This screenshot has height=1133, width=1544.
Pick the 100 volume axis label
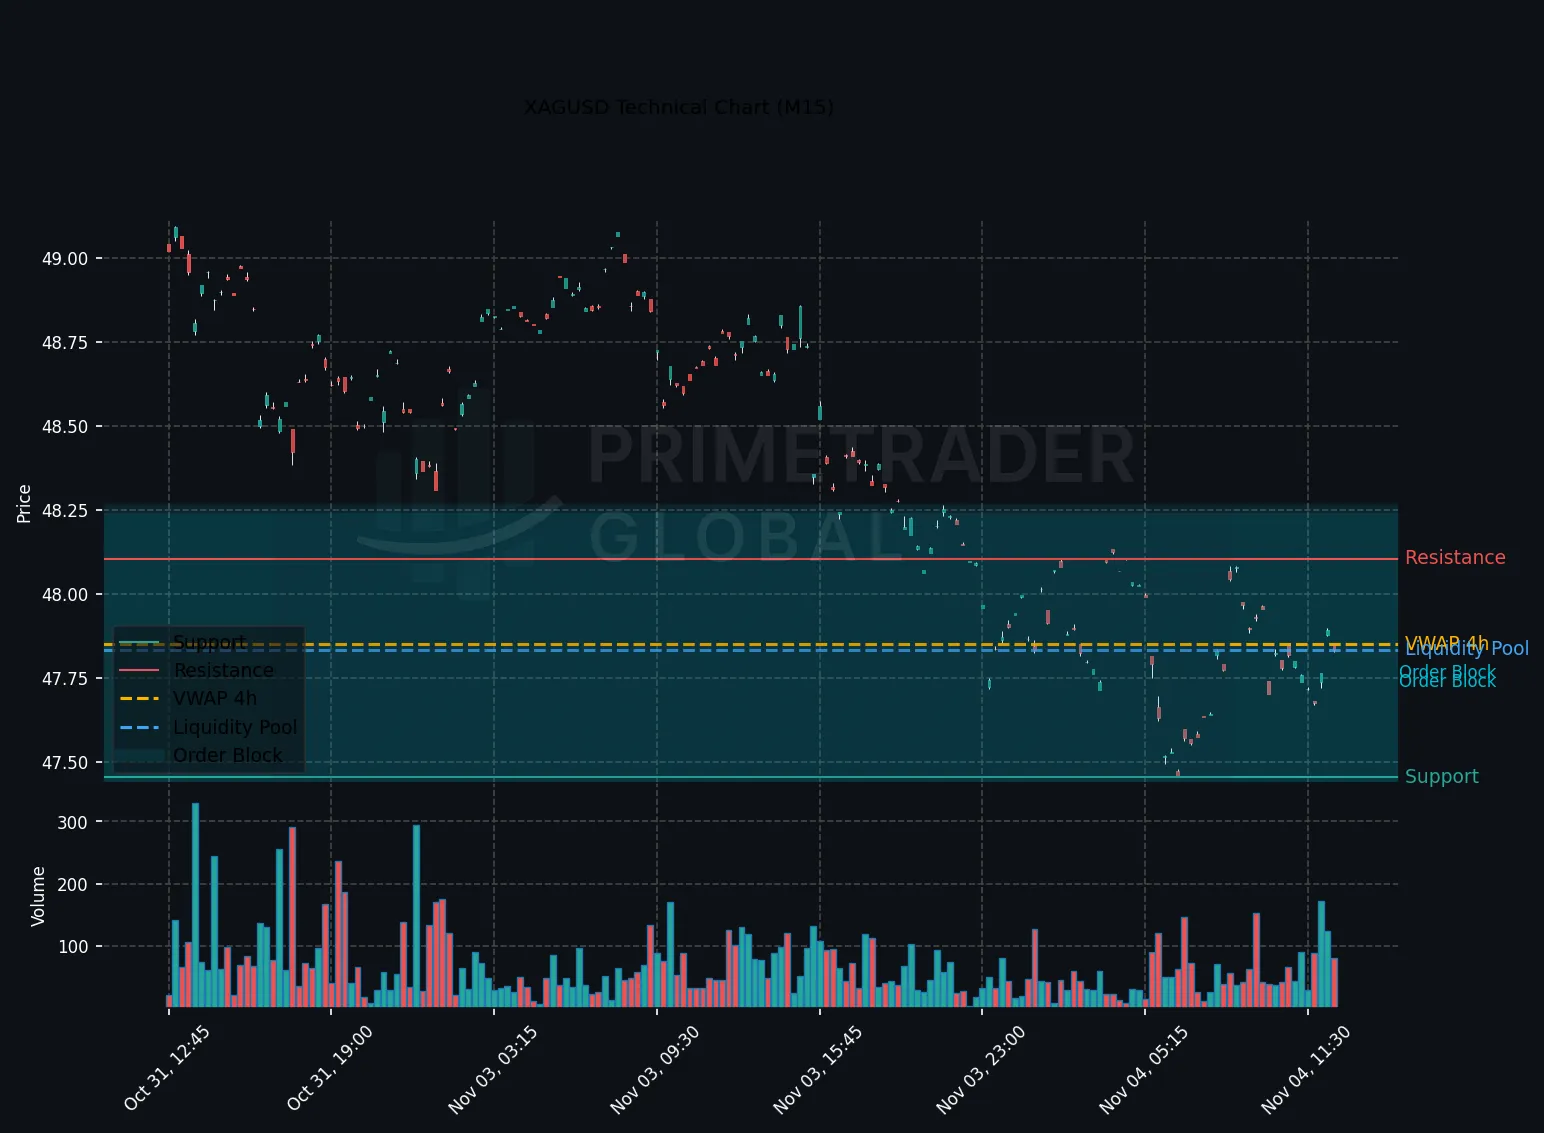click(73, 947)
